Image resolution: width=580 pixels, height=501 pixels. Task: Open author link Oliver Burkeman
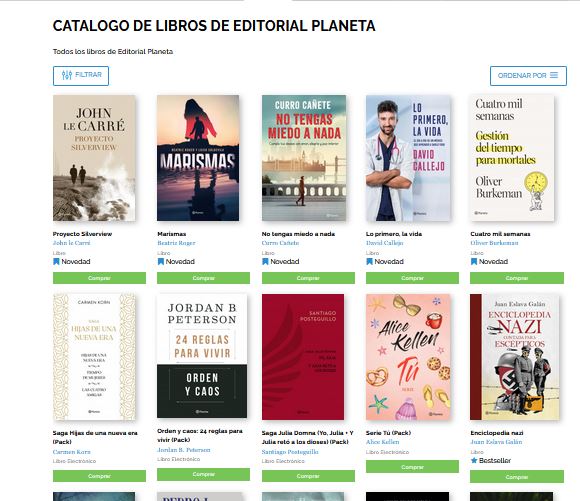494,243
